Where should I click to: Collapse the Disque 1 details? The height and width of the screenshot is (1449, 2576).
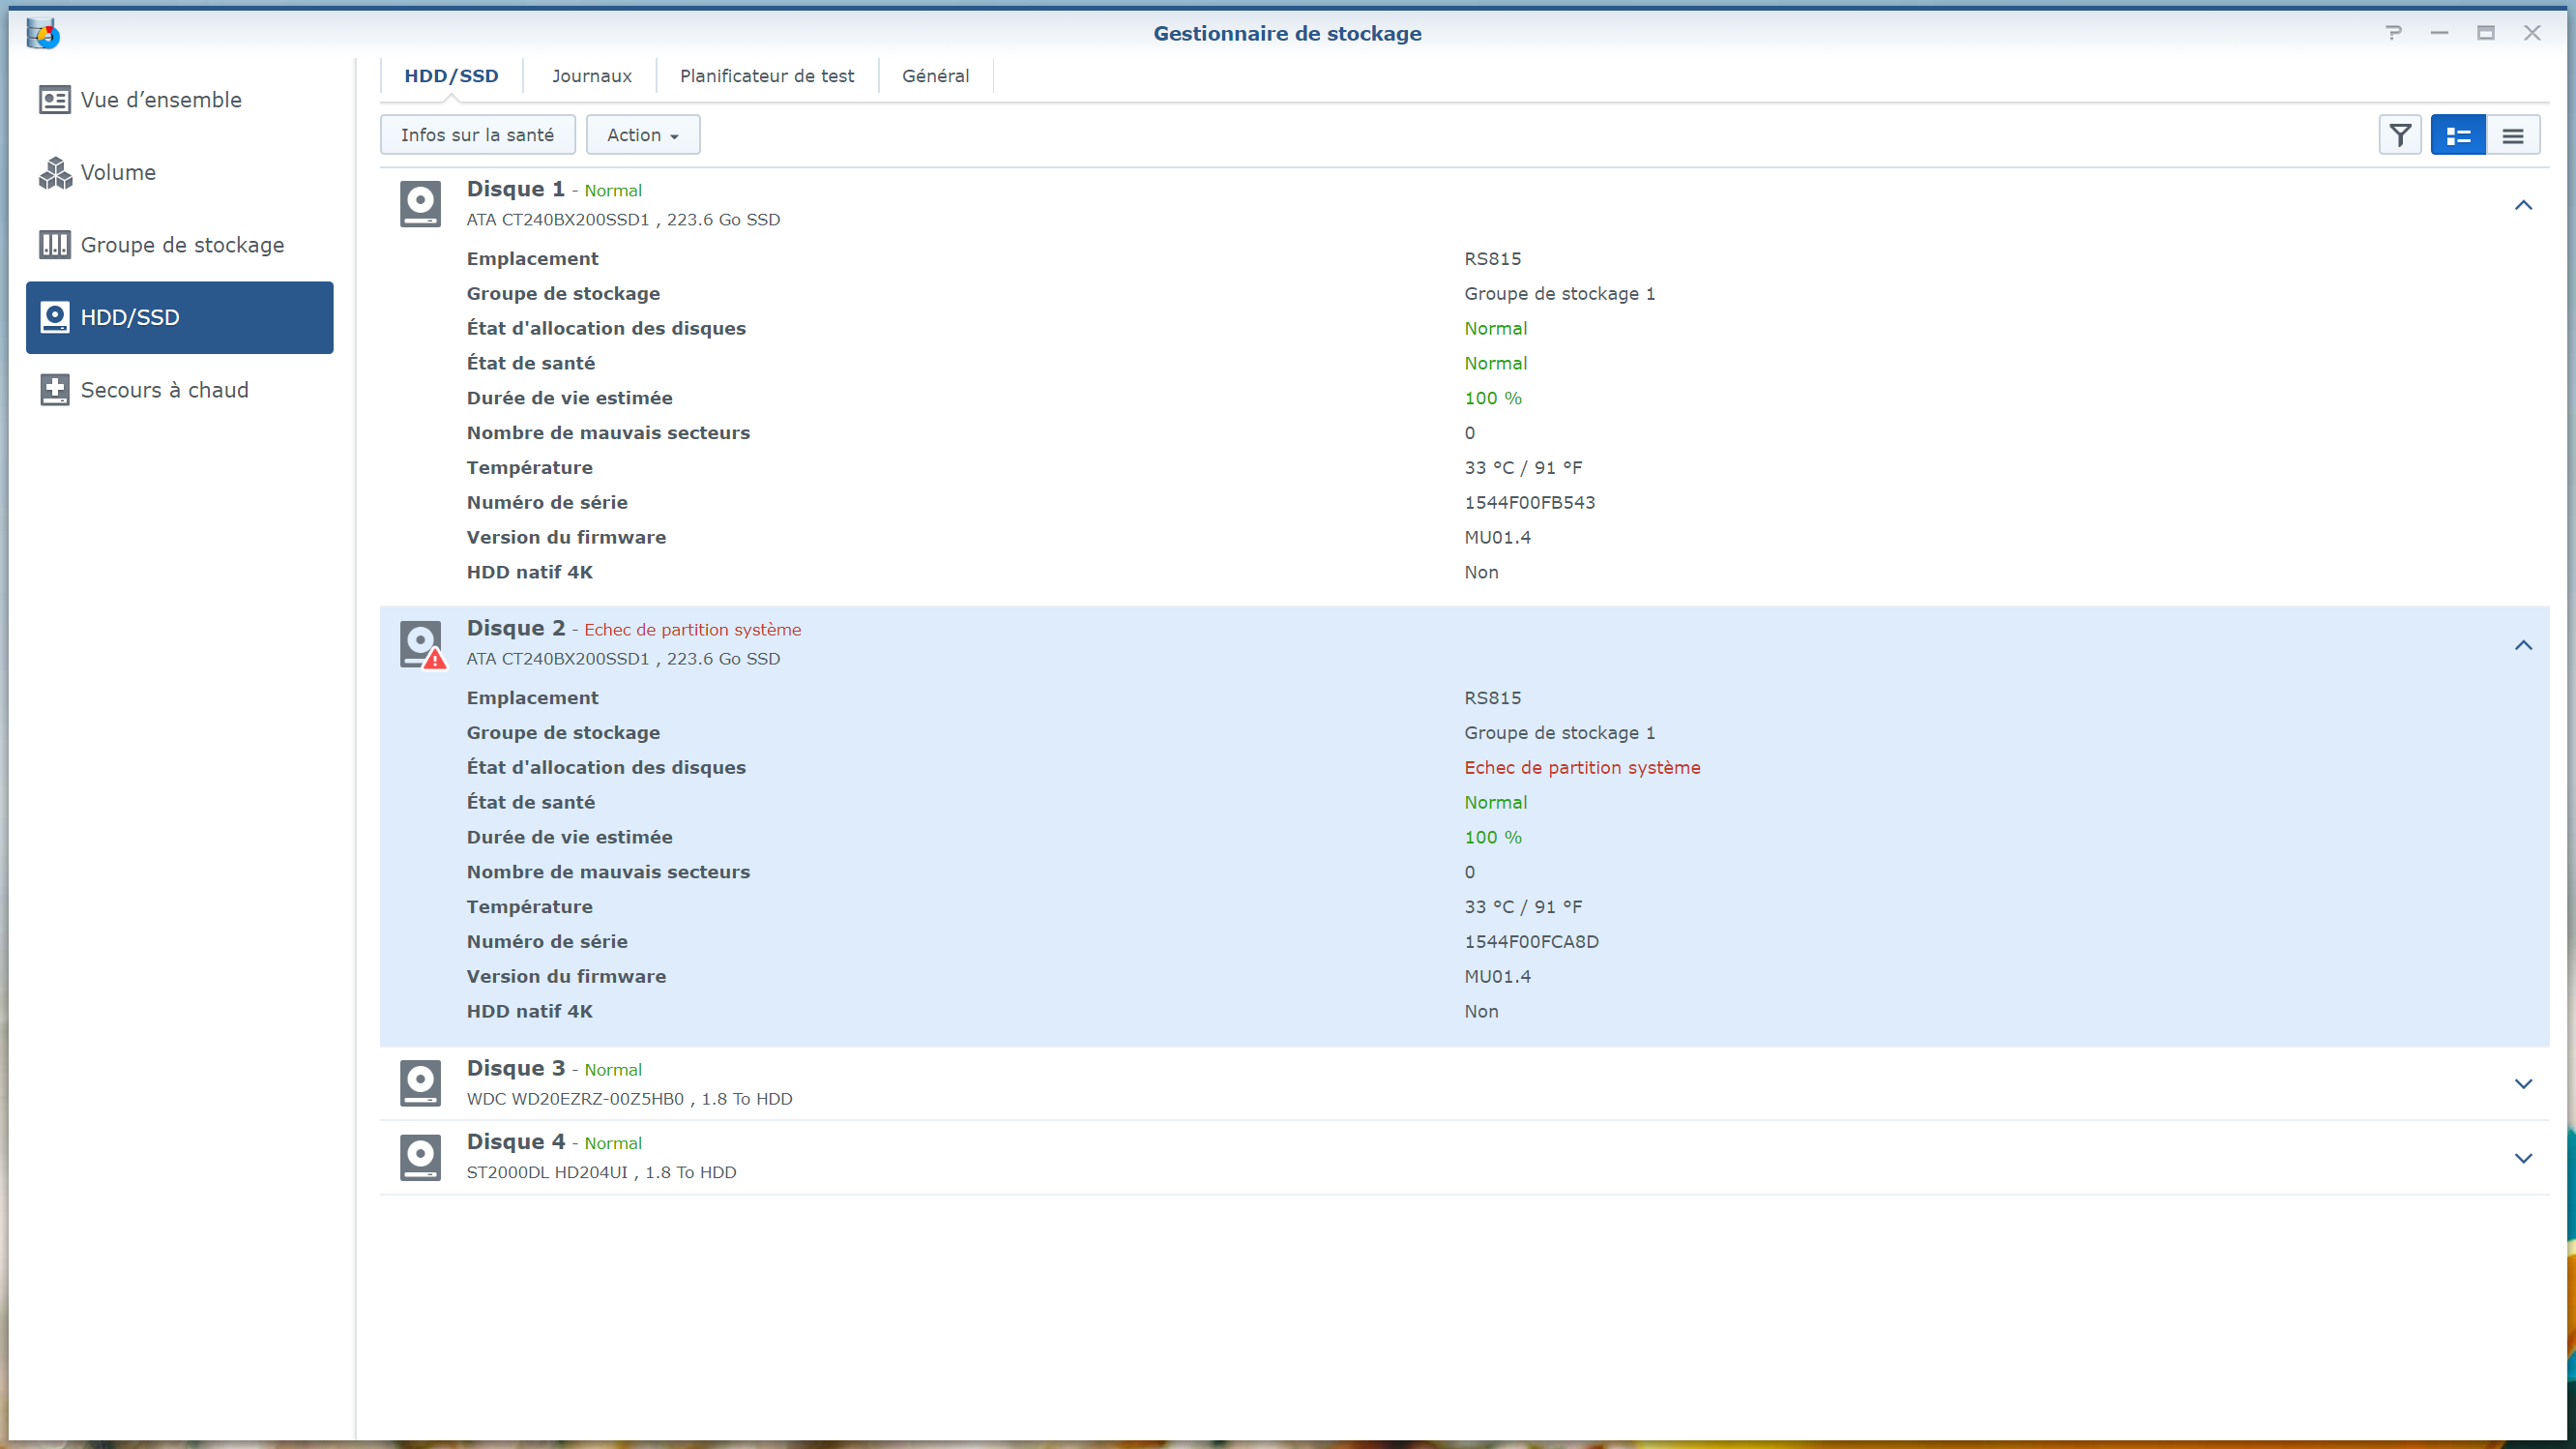pos(2522,205)
